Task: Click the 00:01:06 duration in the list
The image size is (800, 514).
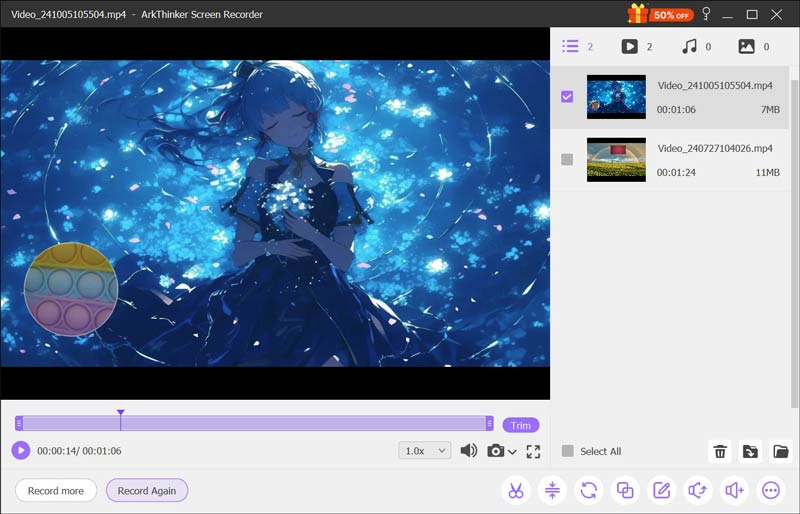Action: pyautogui.click(x=676, y=110)
